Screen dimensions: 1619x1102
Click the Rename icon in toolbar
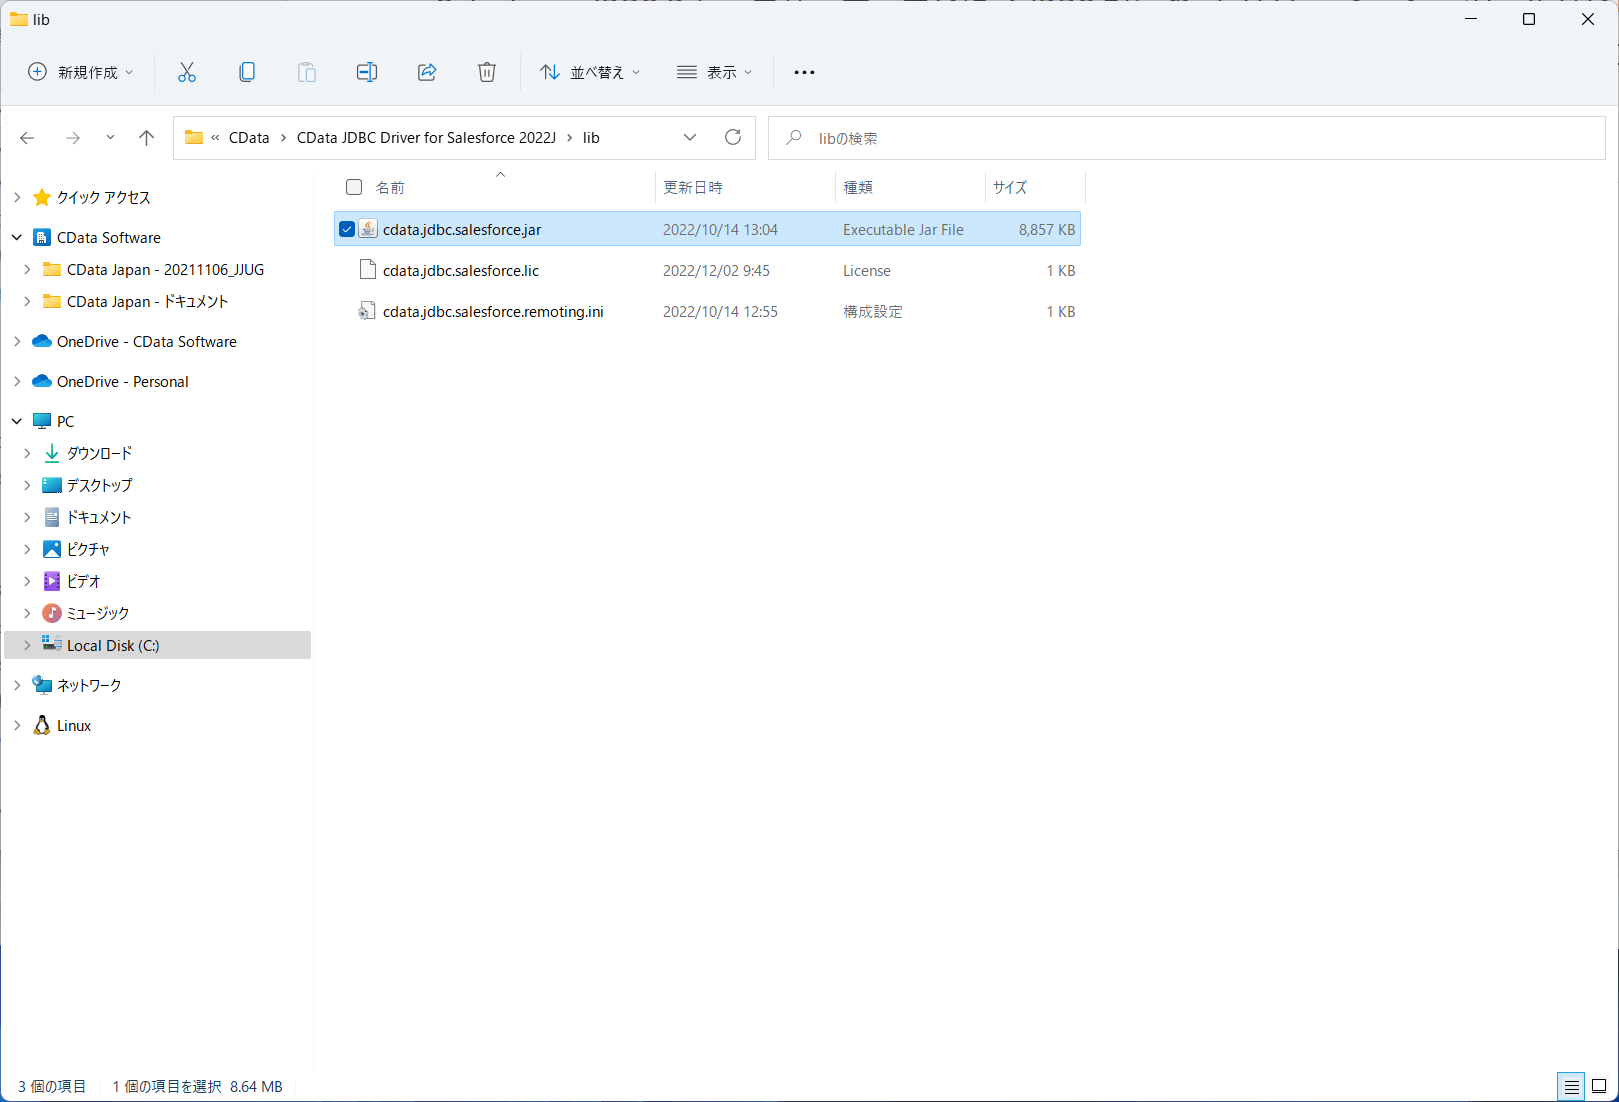coord(367,72)
